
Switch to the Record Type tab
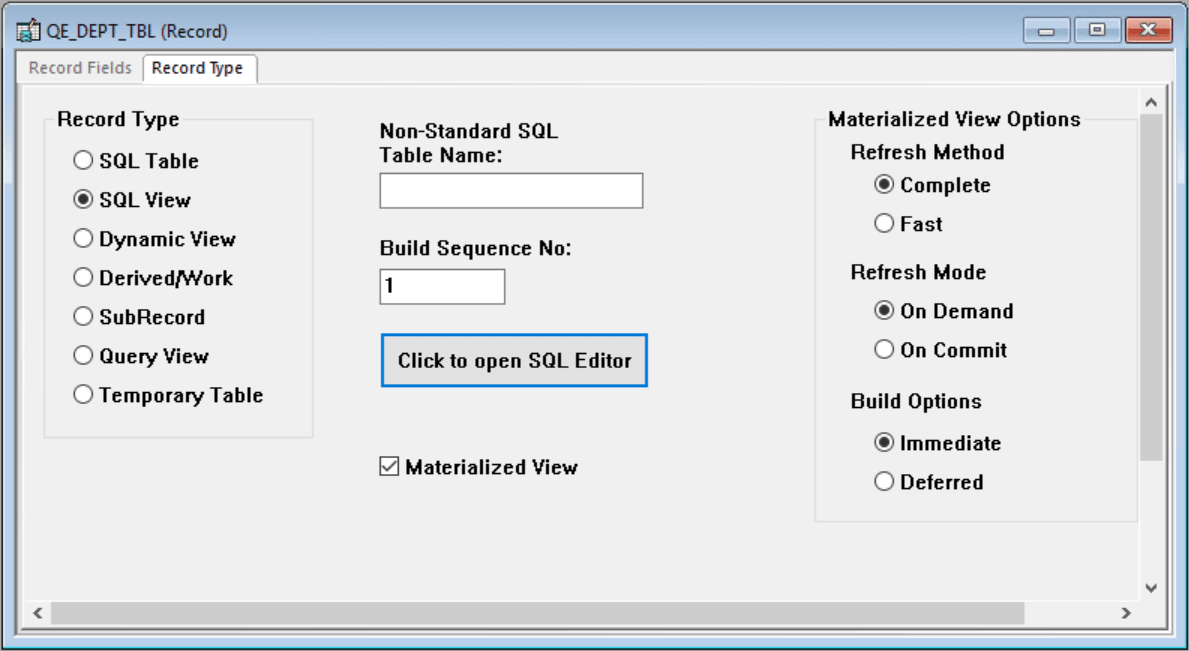[199, 68]
